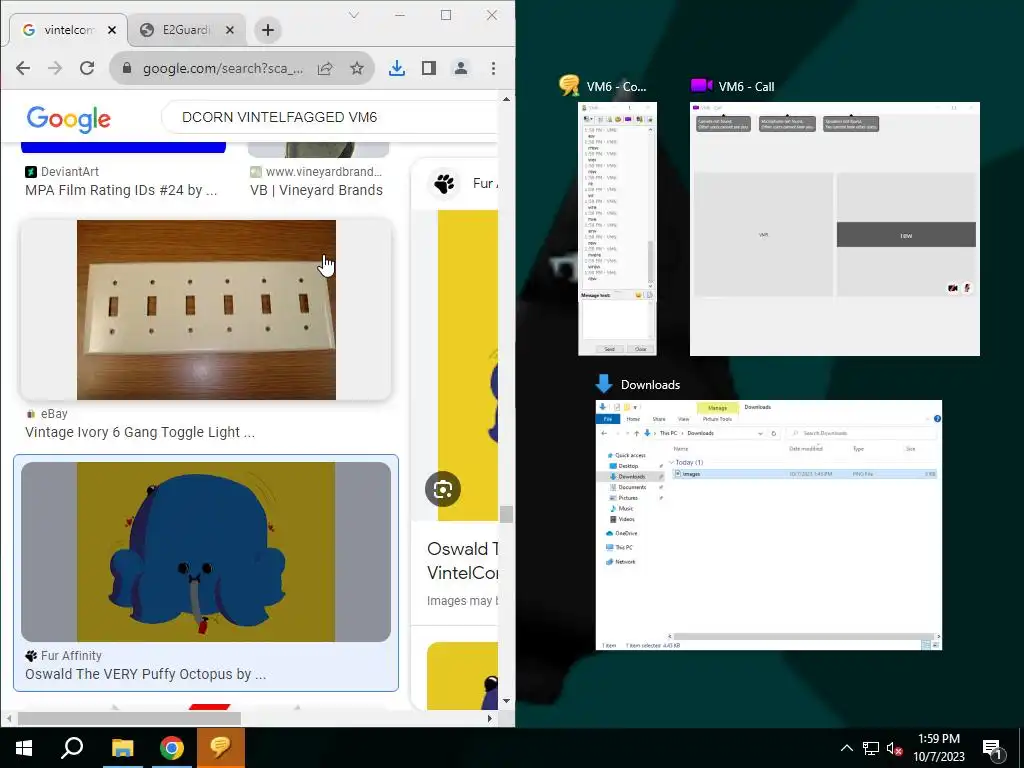Show hidden system tray icons
The height and width of the screenshot is (768, 1024).
click(846, 748)
